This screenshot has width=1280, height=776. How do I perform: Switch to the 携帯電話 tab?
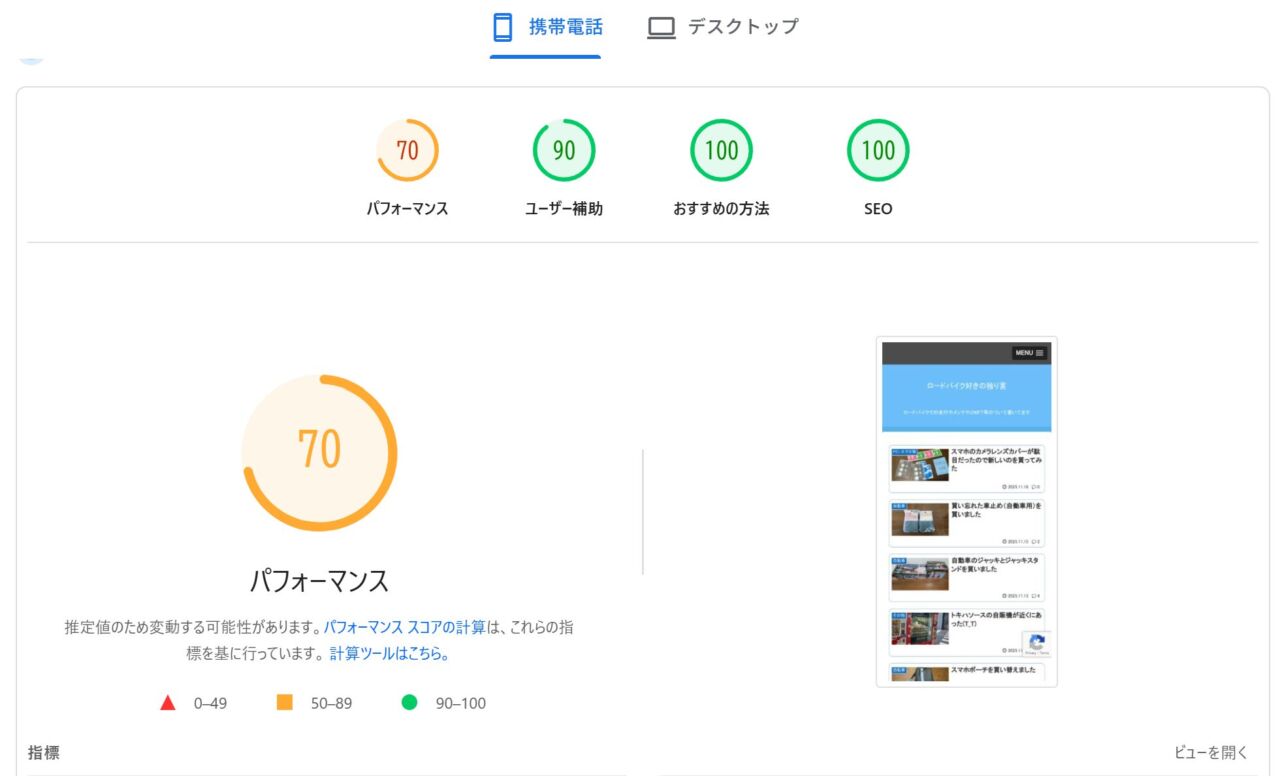point(546,27)
